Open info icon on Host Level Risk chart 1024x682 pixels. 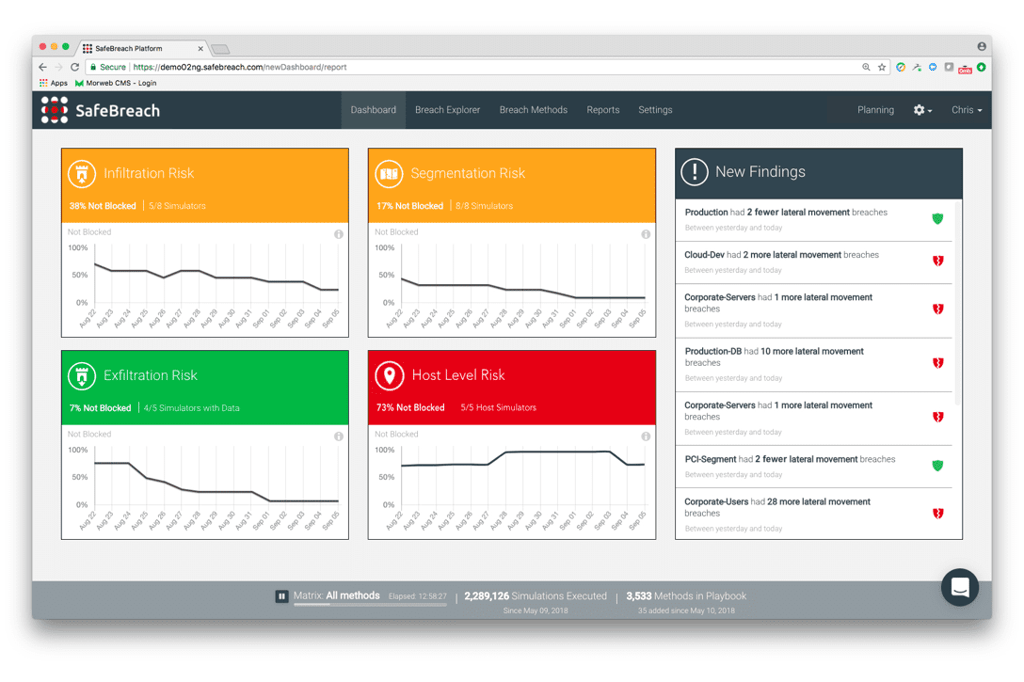645,436
